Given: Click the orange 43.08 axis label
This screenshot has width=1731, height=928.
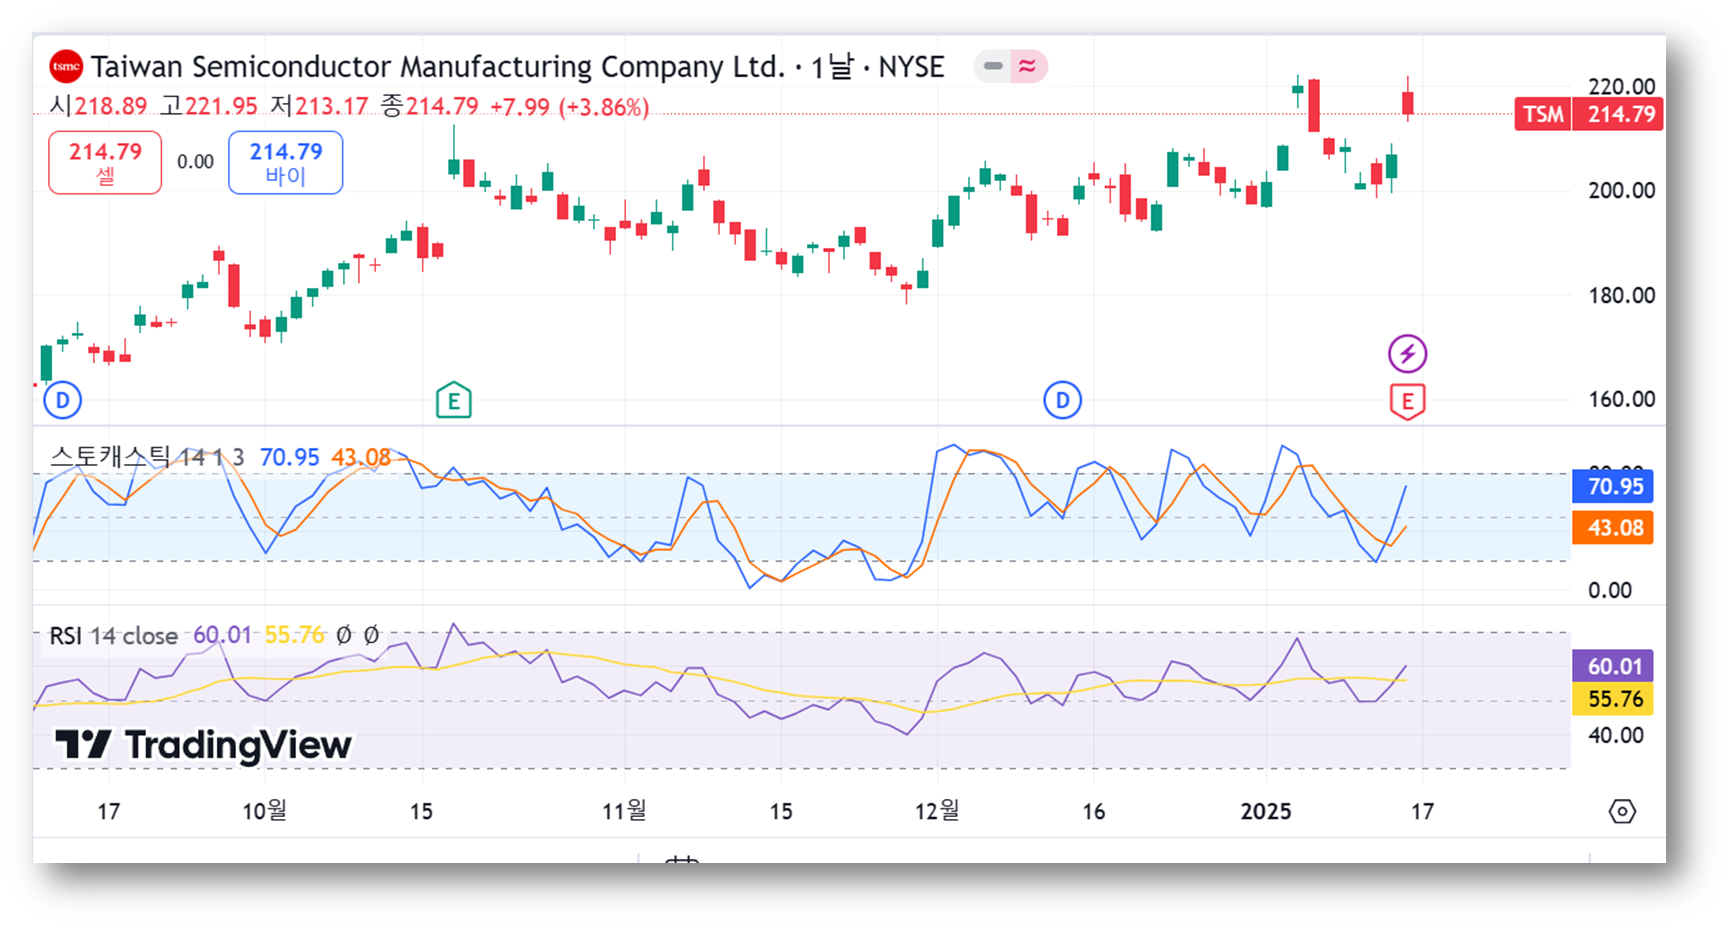Looking at the screenshot, I should coord(1613,527).
